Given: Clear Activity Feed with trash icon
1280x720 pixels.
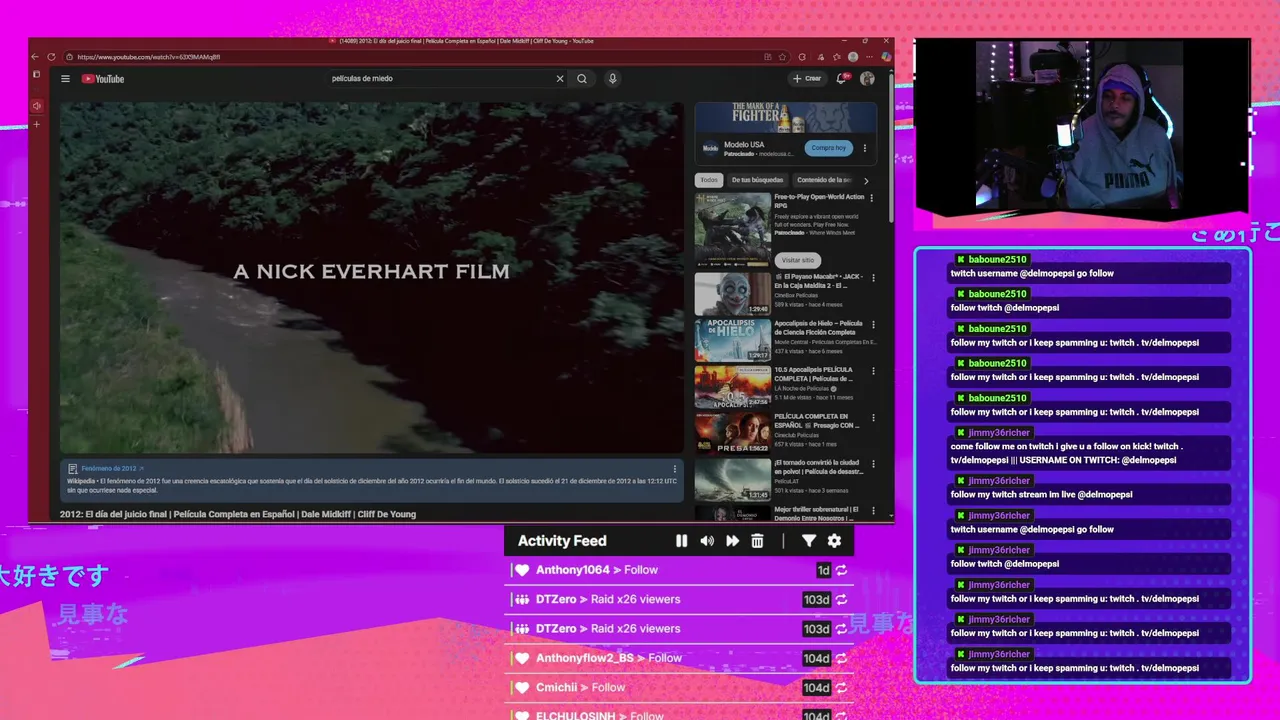Looking at the screenshot, I should (x=757, y=541).
